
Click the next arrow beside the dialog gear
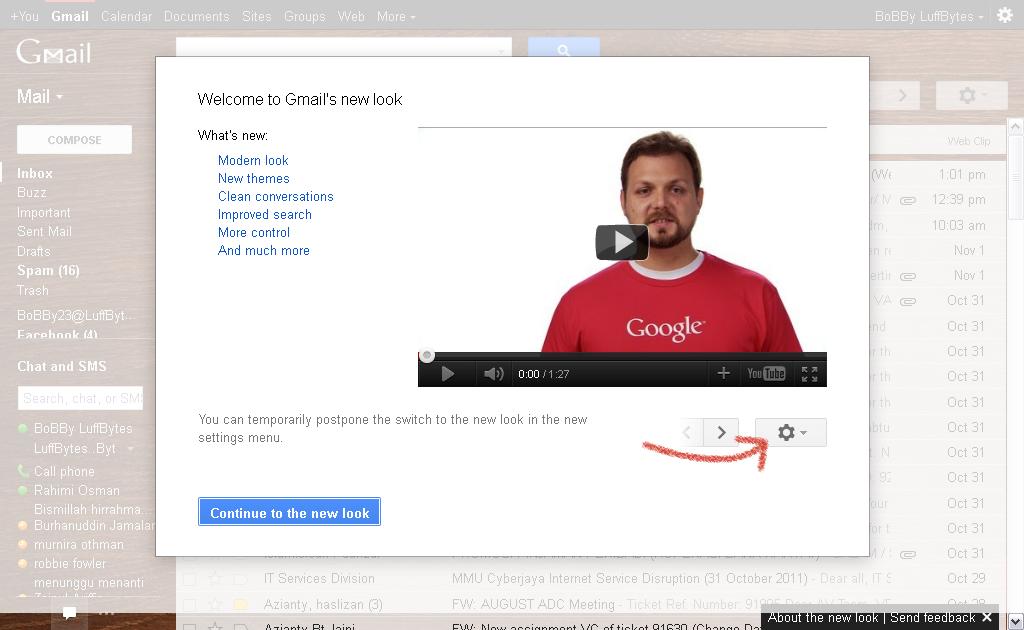721,432
